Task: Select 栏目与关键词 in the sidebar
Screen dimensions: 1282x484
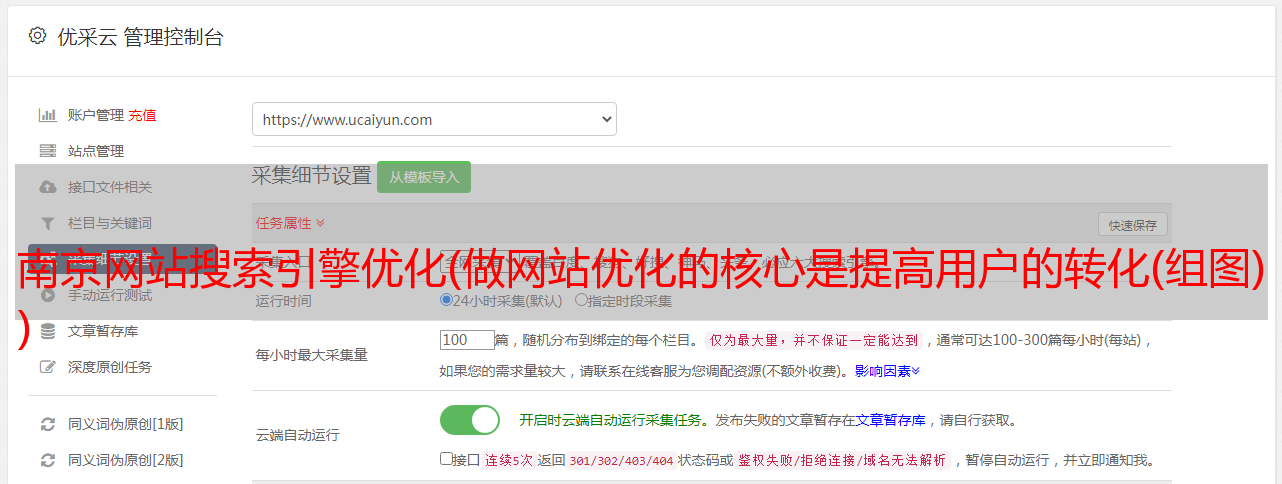Action: 110,223
